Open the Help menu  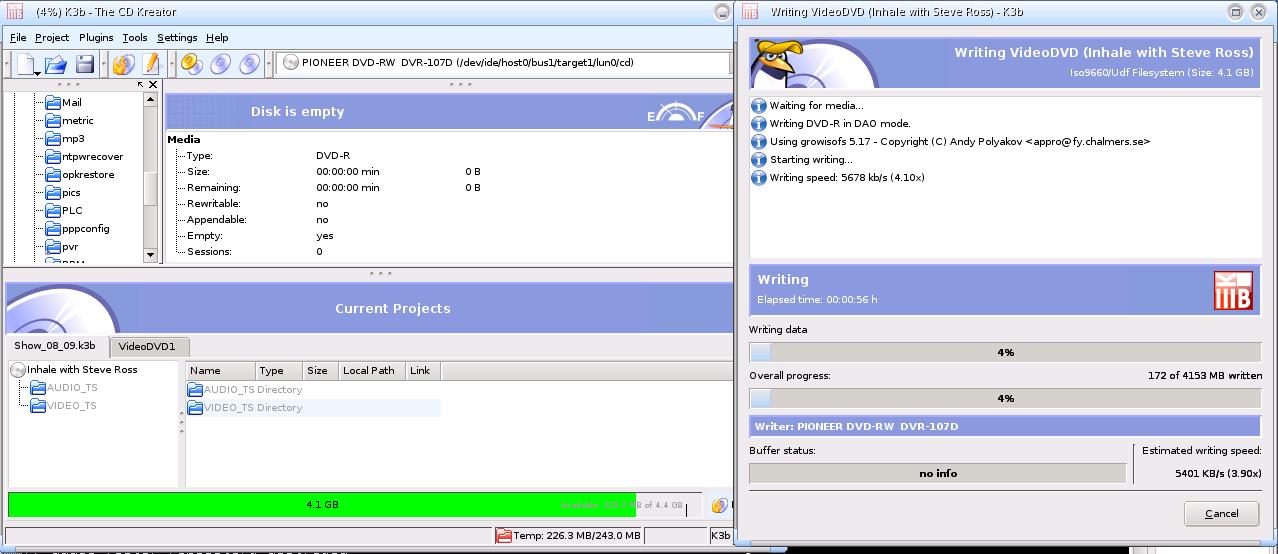pyautogui.click(x=217, y=38)
